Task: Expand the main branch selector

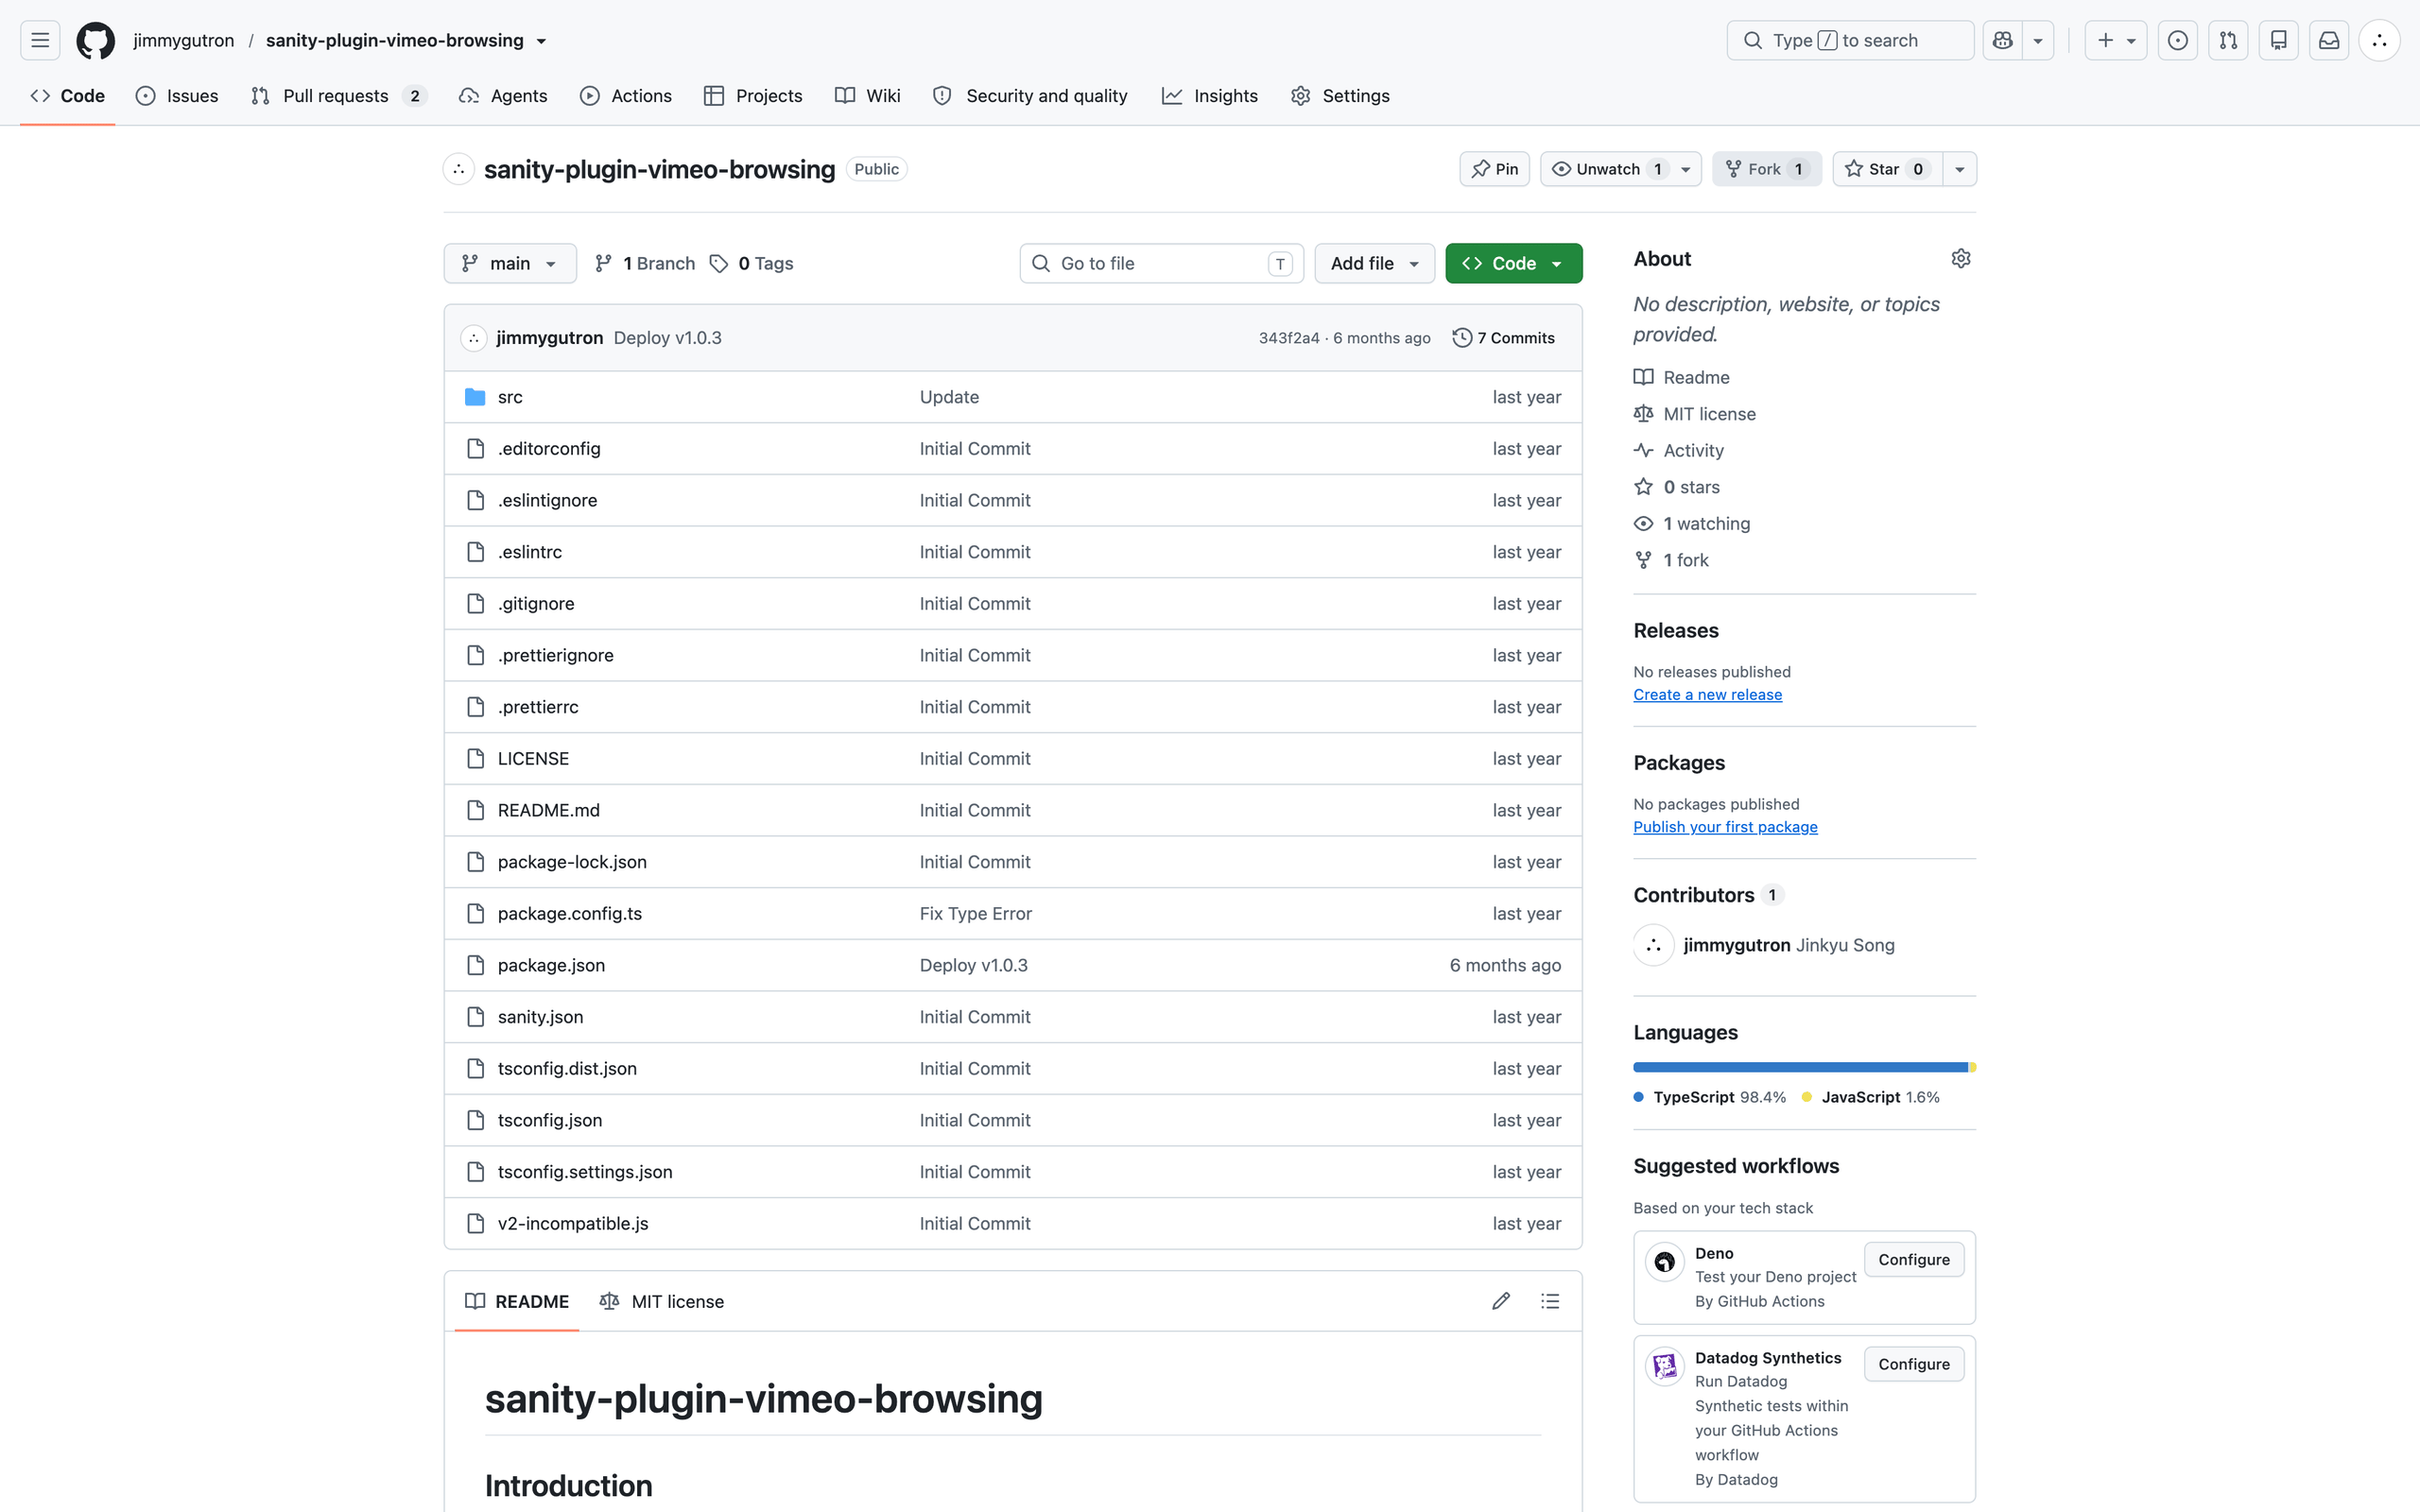Action: click(x=510, y=263)
